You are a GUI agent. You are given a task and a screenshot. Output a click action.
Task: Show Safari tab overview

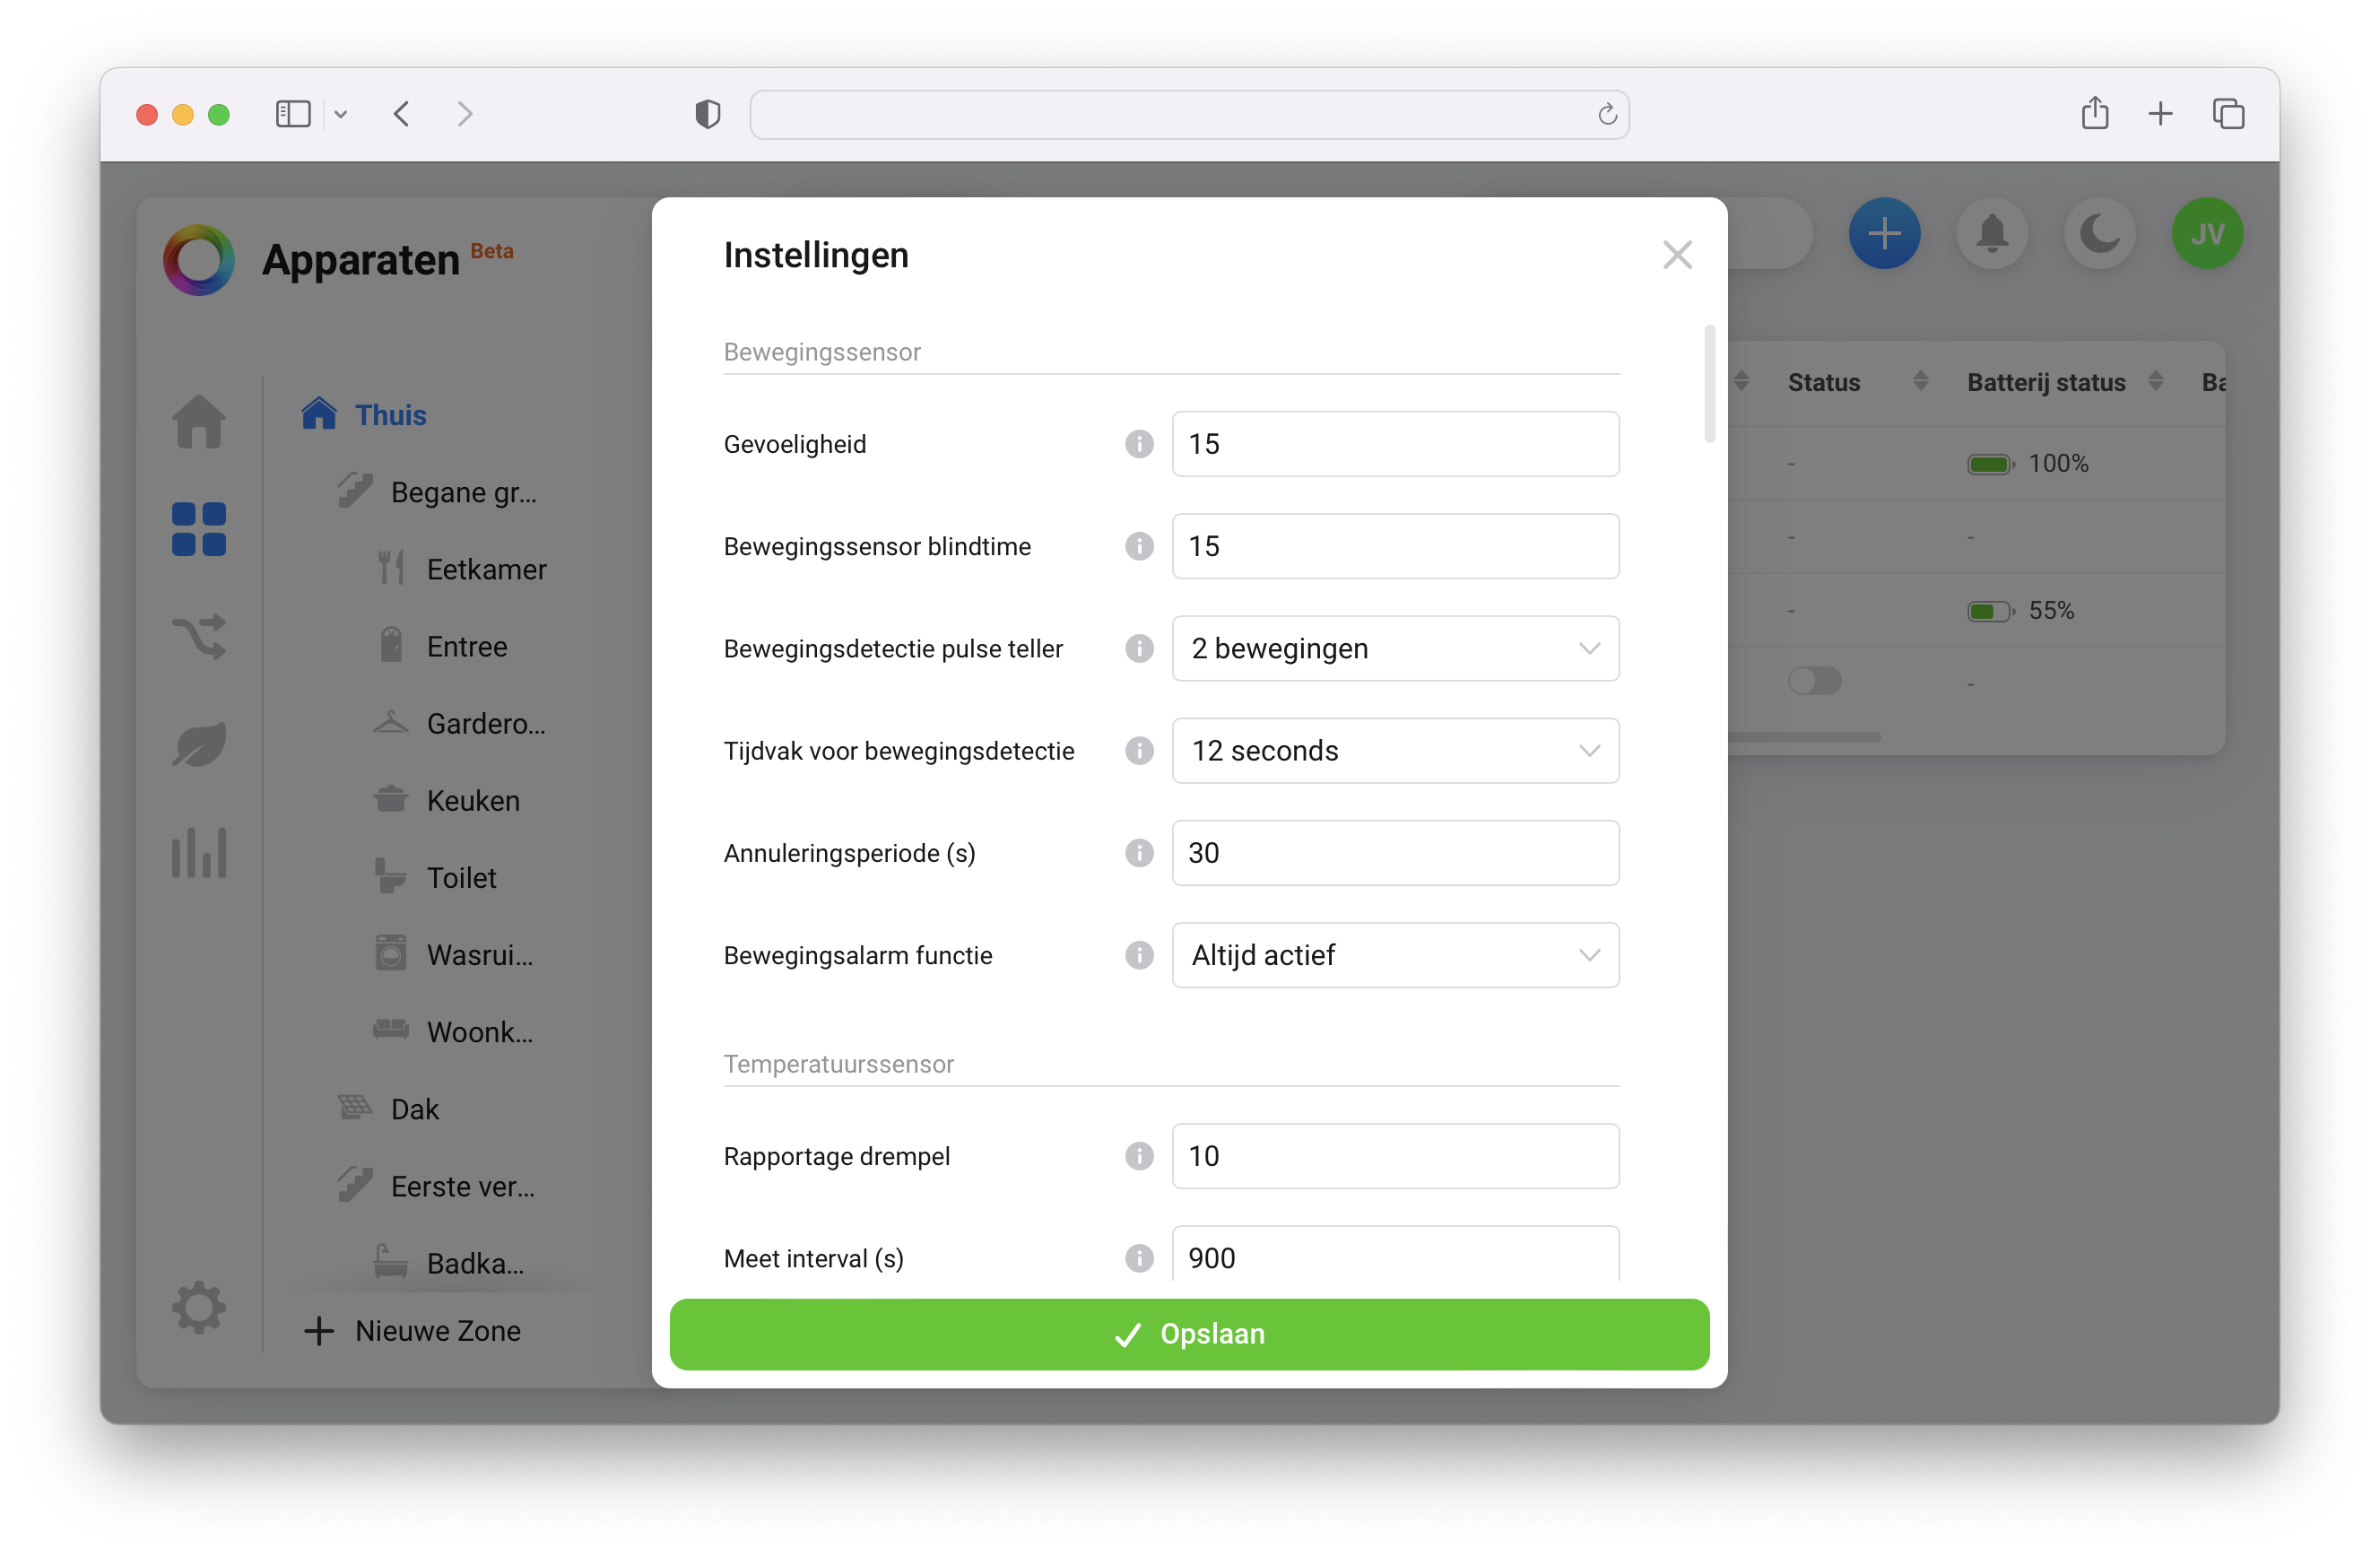[2228, 114]
